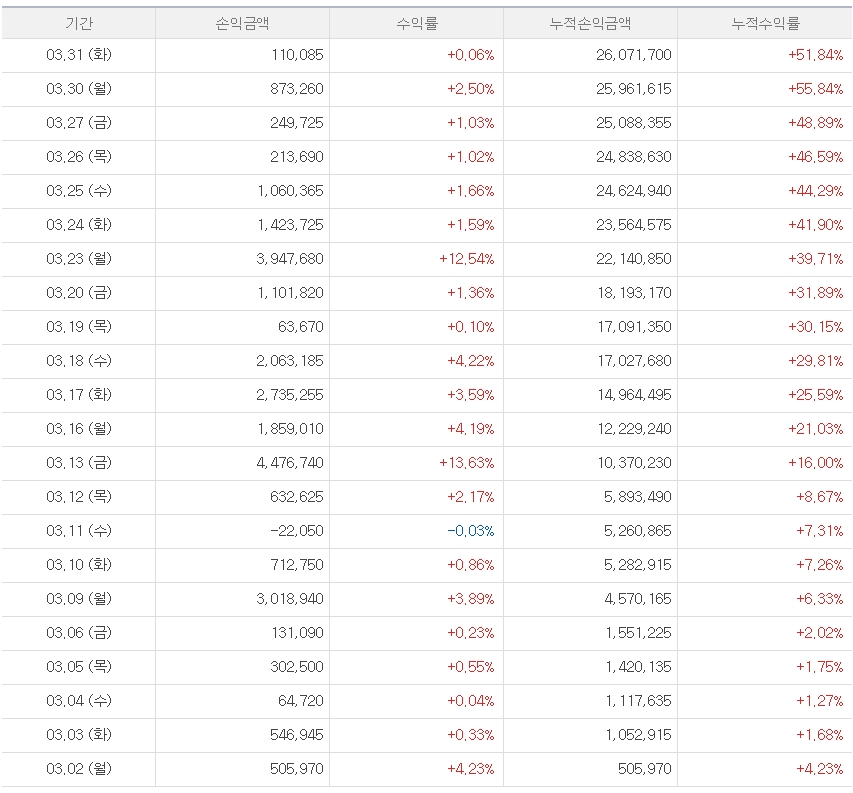The width and height of the screenshot is (853, 793).
Task: Select the 22,140,850 cumulative amount
Action: [x=634, y=259]
